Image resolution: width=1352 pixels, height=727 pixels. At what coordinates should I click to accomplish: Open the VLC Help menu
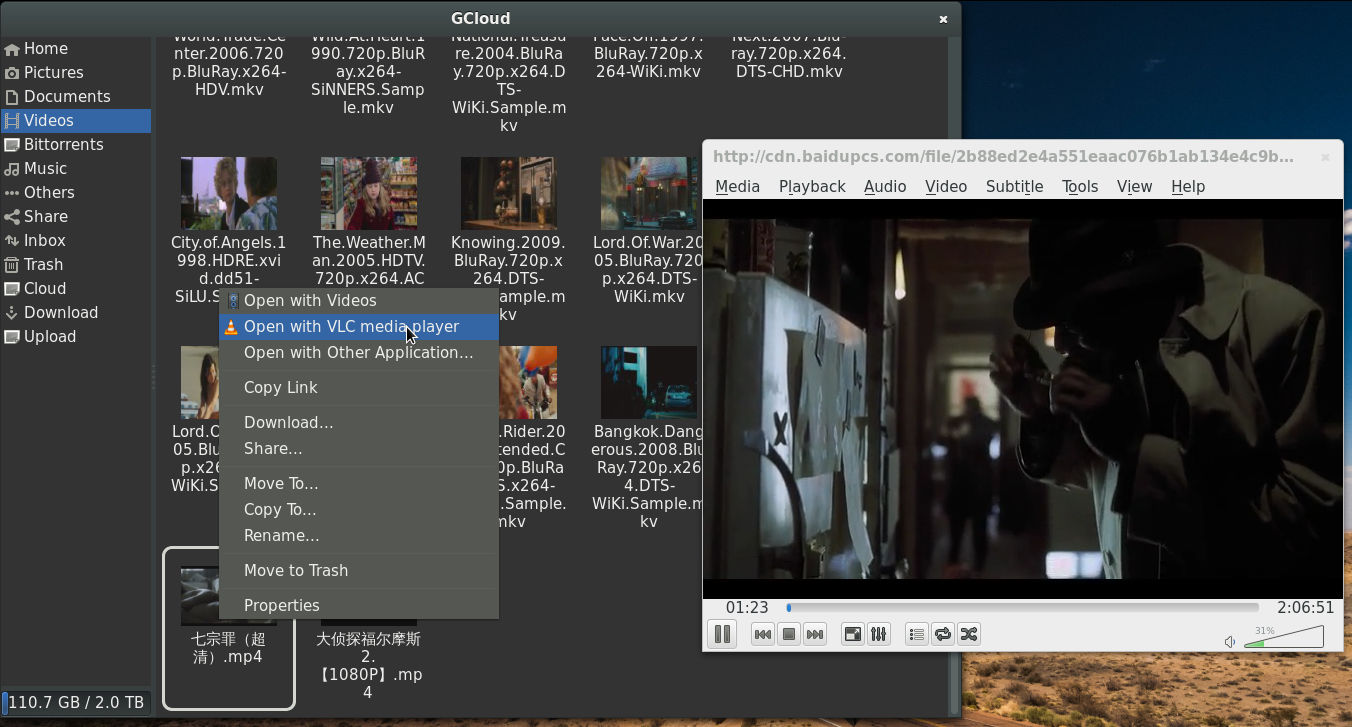[x=1188, y=186]
